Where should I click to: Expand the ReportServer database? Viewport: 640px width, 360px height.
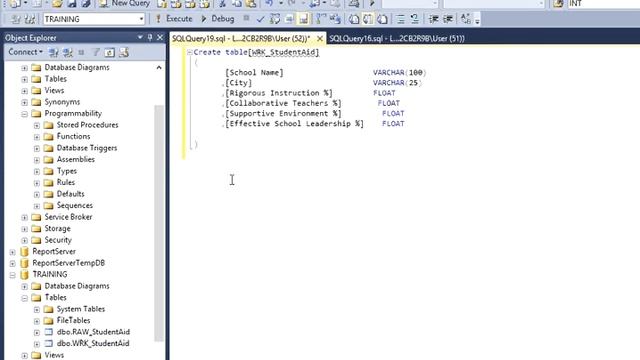click(13, 252)
